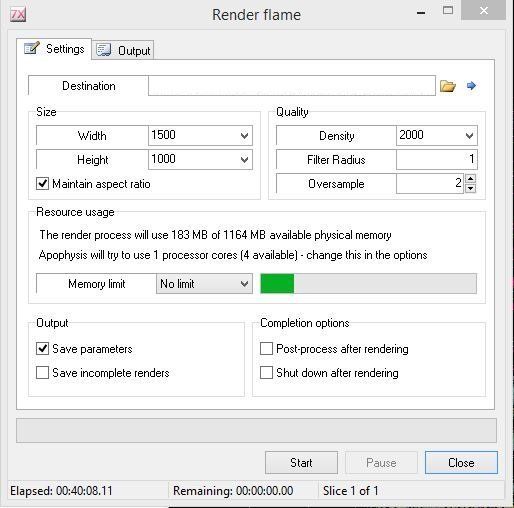Click the blue arrow icon beside Destination
This screenshot has height=508, width=514.
click(471, 86)
